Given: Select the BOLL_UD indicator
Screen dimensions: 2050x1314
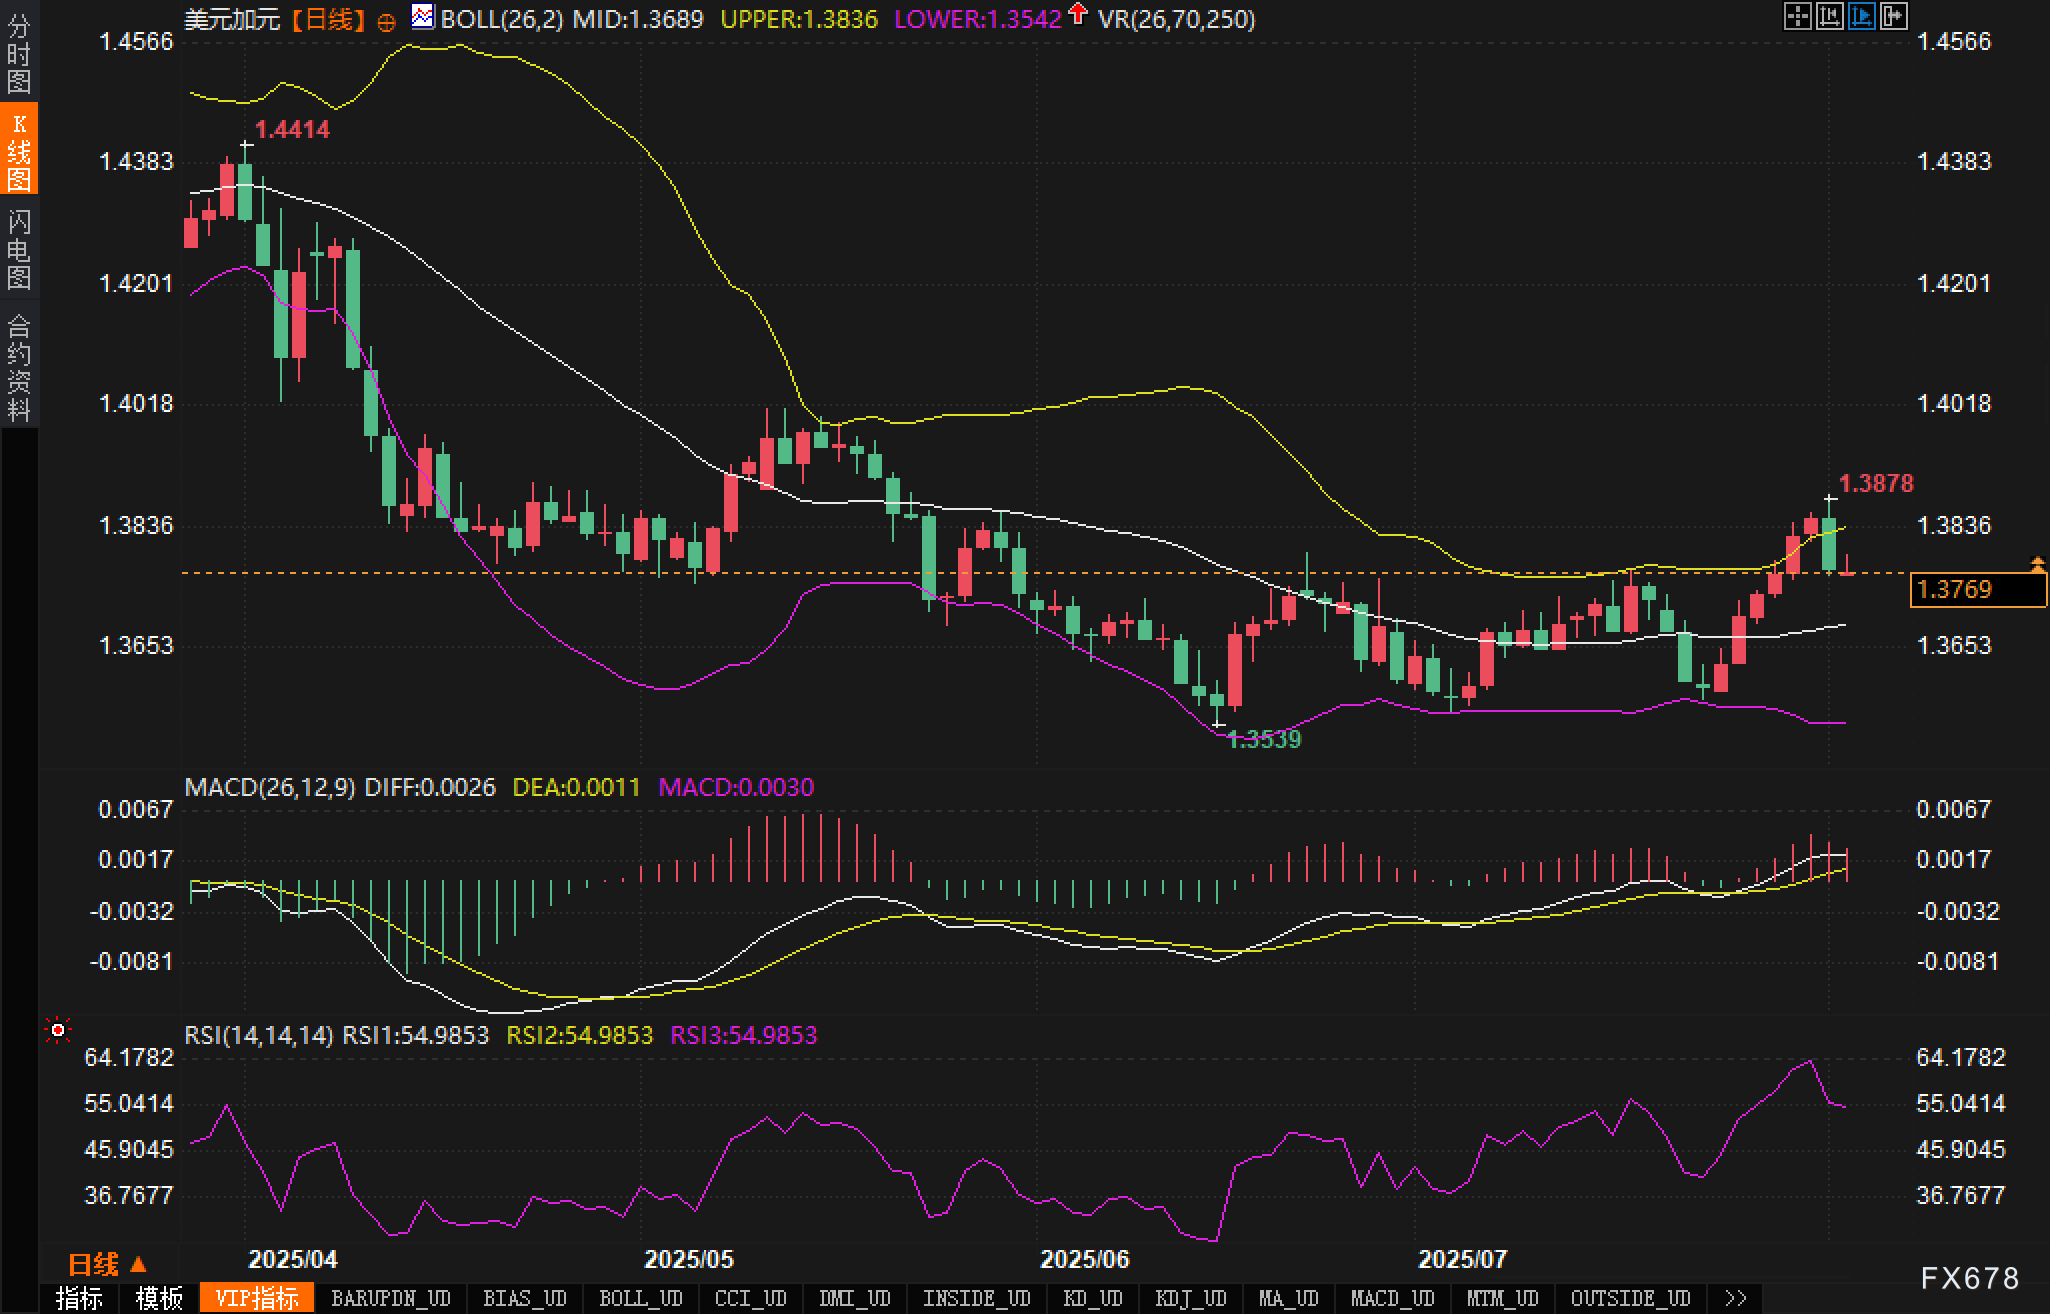Looking at the screenshot, I should point(640,1298).
